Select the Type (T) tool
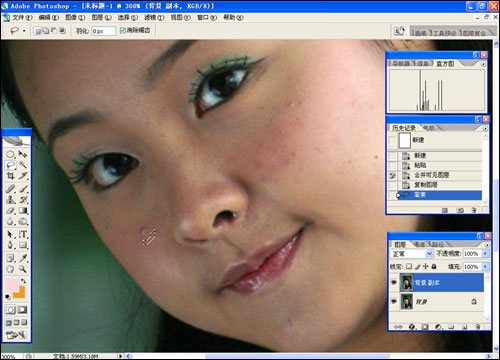Viewport: 500px width, 360px height. click(23, 234)
